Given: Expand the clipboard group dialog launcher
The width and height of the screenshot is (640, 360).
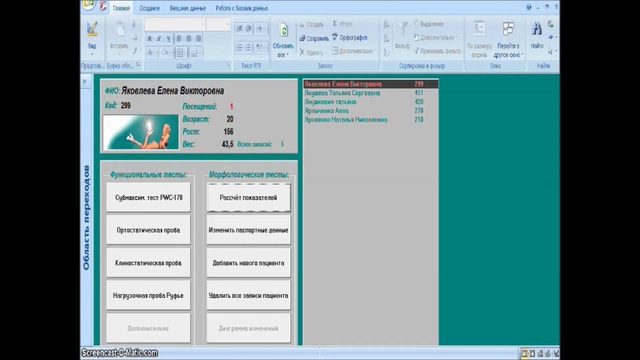Looking at the screenshot, I should (x=138, y=65).
